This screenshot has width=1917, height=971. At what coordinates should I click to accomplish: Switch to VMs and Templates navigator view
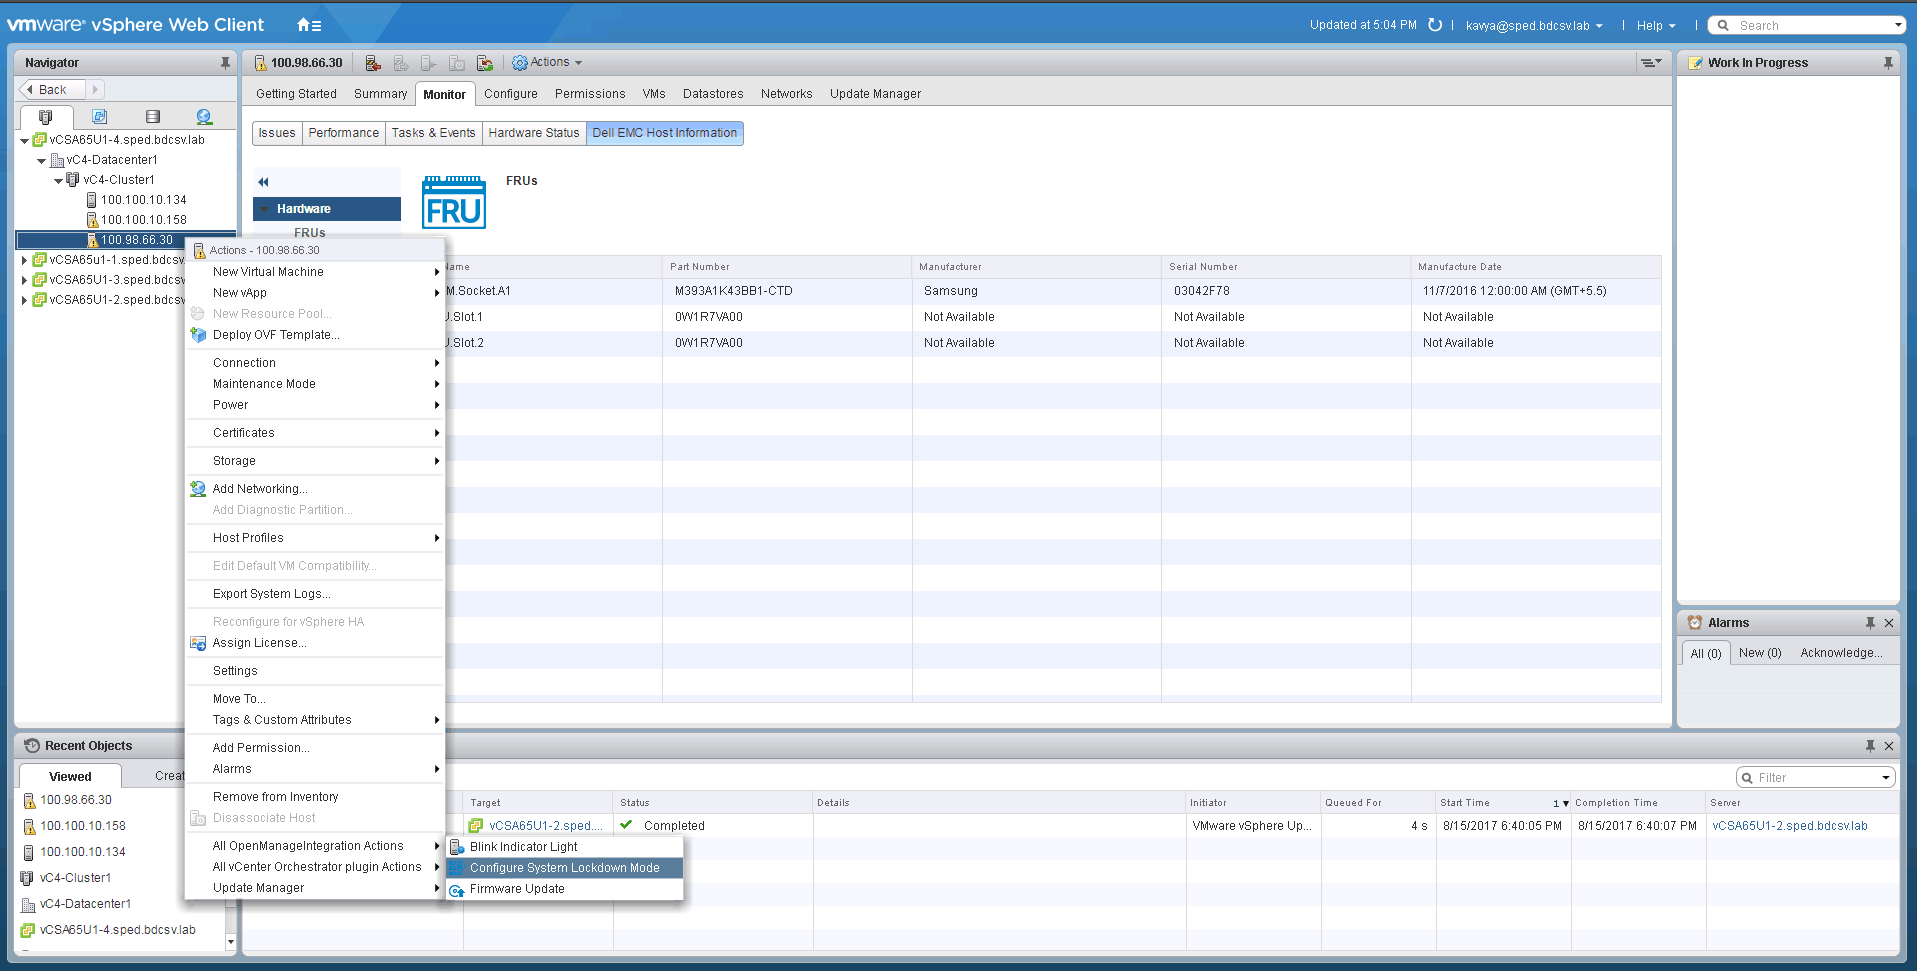(x=99, y=117)
